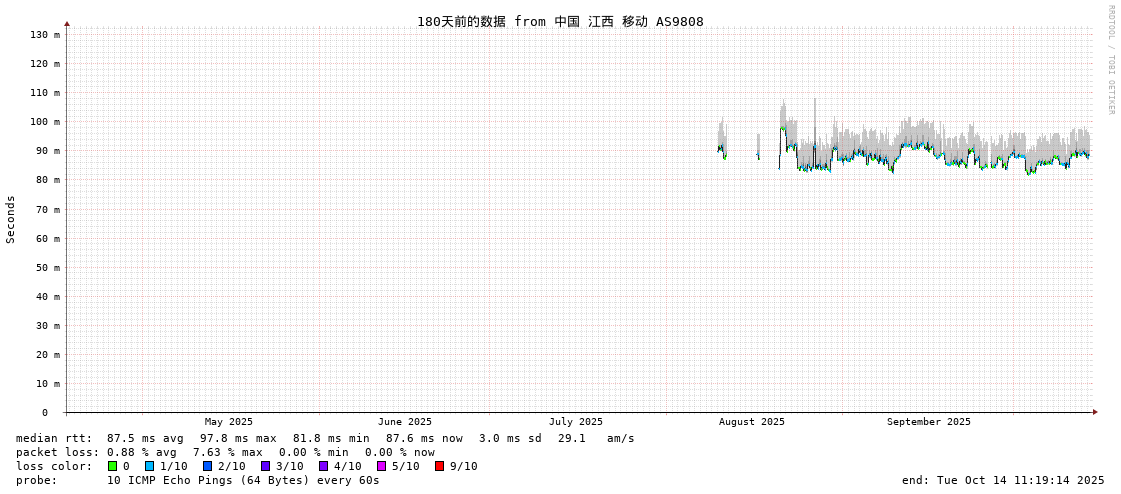Click the July 2025 x-axis label
Screen dimensions: 1121x494
click(576, 422)
